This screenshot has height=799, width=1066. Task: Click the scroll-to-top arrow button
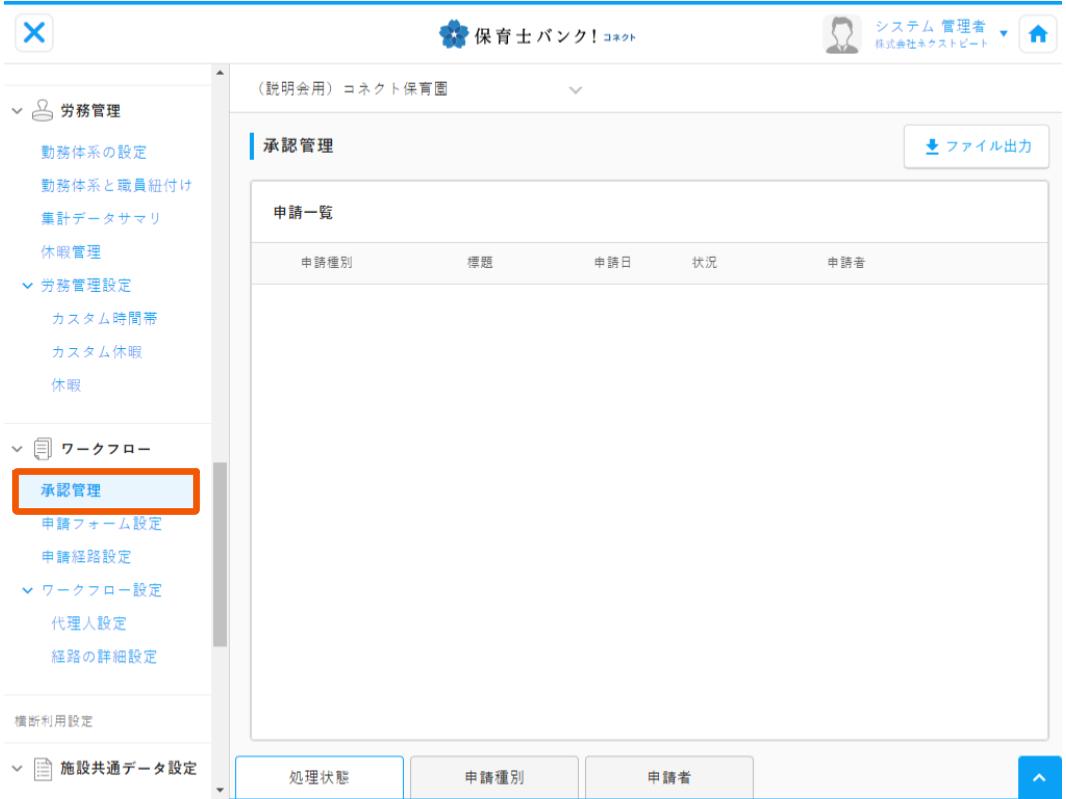(x=1041, y=777)
